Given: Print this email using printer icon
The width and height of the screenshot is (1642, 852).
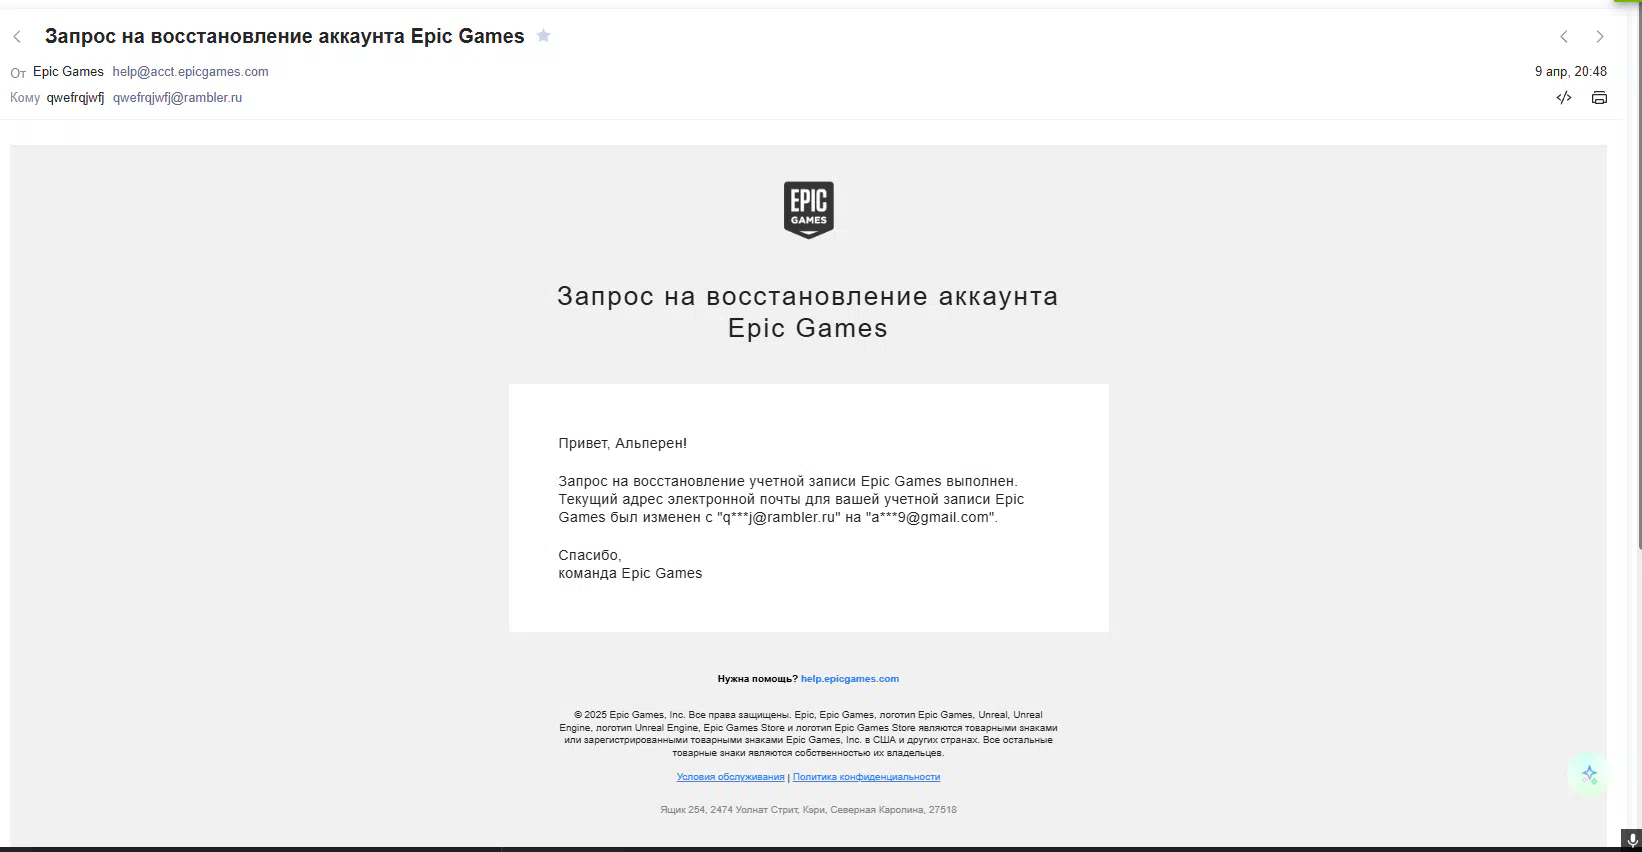Looking at the screenshot, I should [x=1599, y=98].
